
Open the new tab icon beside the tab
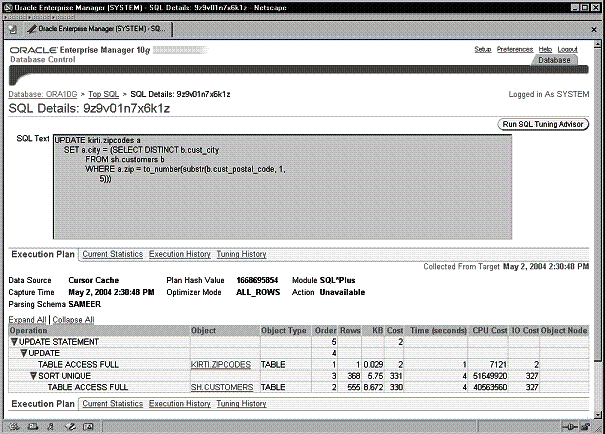12,29
